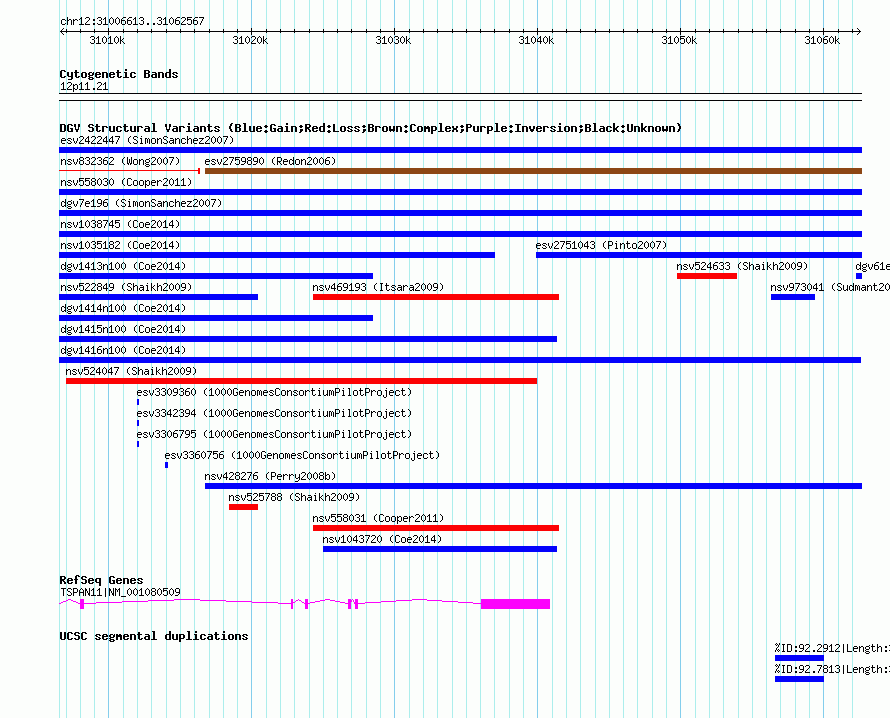Click nsv524047 (Shaikh2009) label
This screenshot has width=890, height=718.
click(131, 371)
